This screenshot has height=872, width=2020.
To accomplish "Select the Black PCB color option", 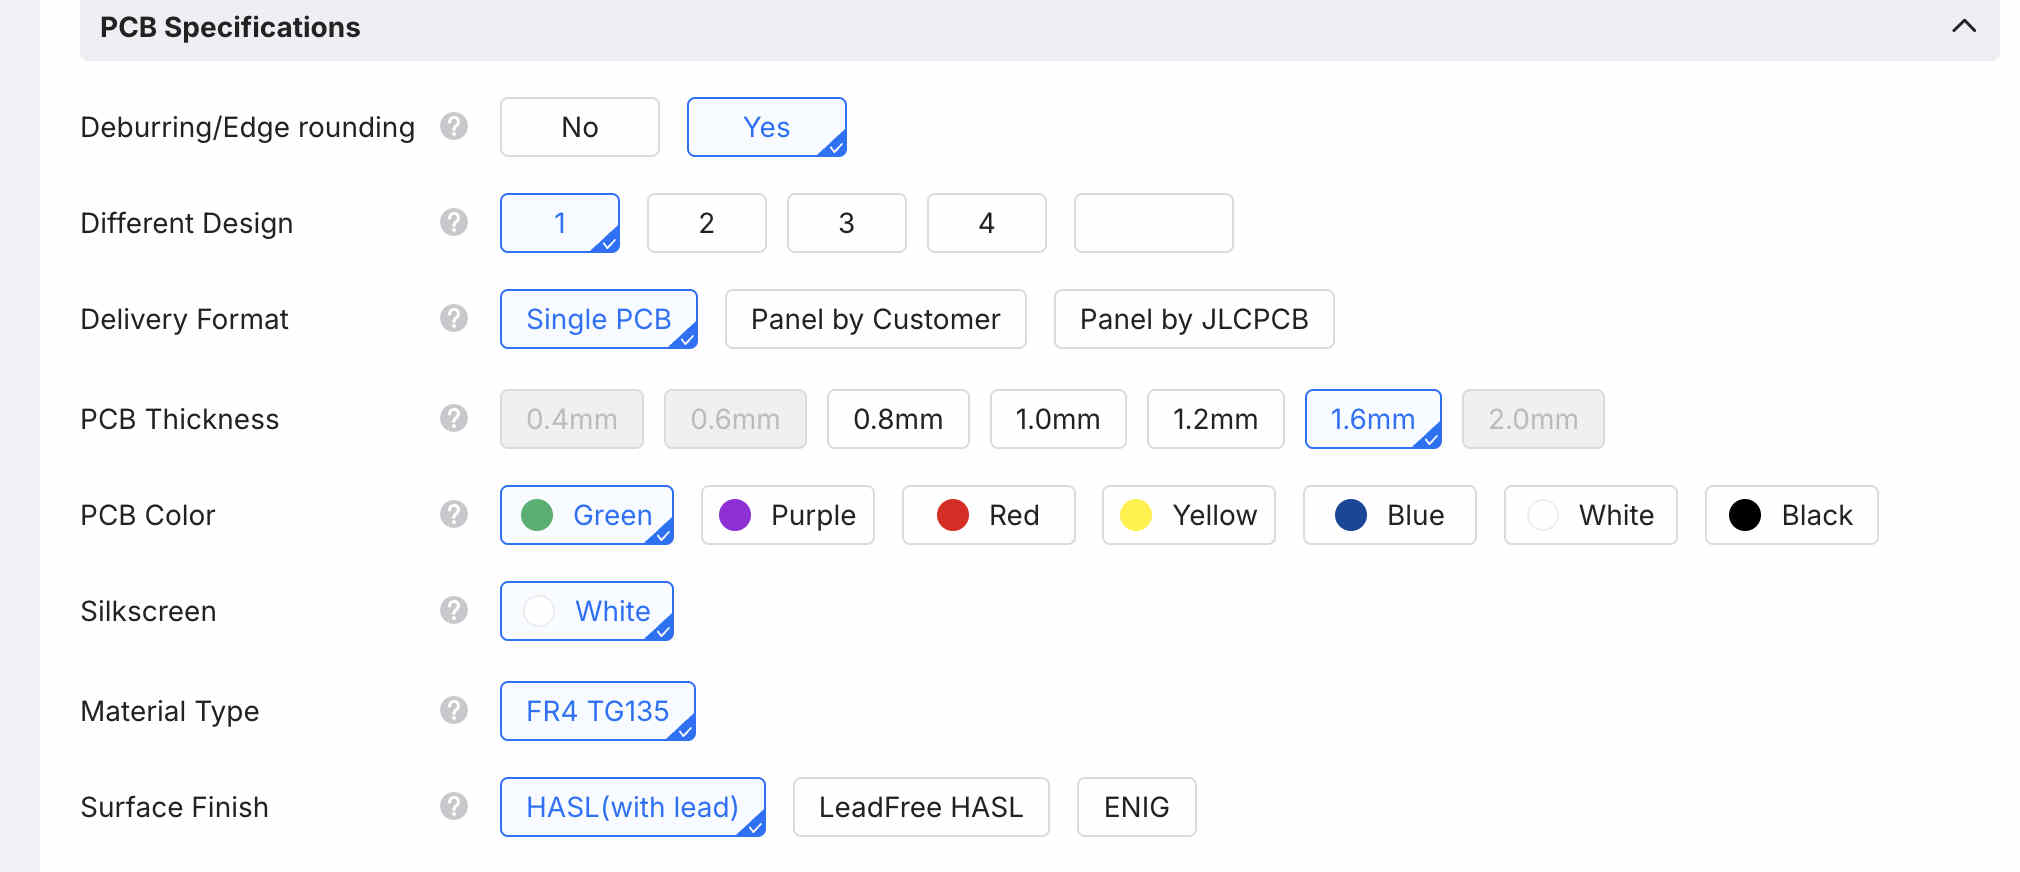I will click(x=1791, y=515).
